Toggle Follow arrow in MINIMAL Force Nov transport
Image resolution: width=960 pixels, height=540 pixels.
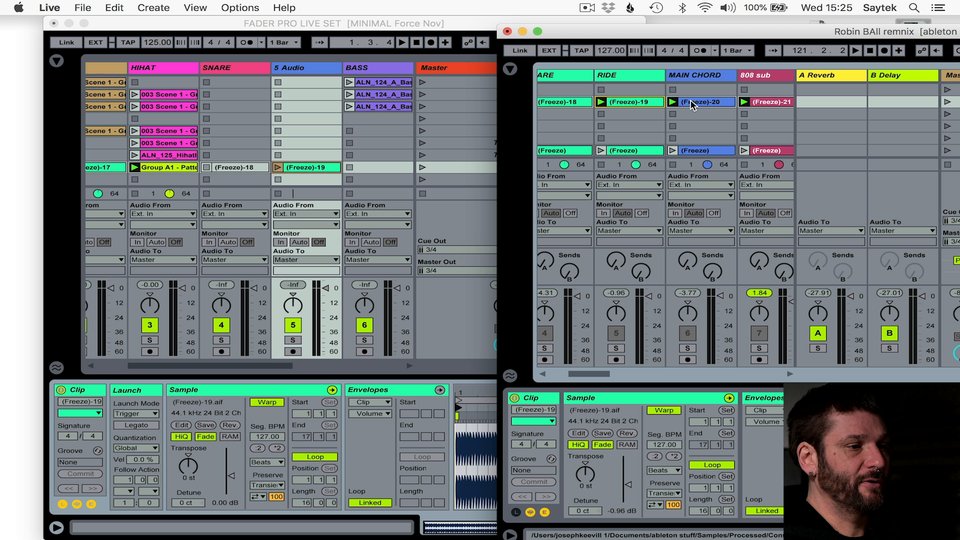319,42
